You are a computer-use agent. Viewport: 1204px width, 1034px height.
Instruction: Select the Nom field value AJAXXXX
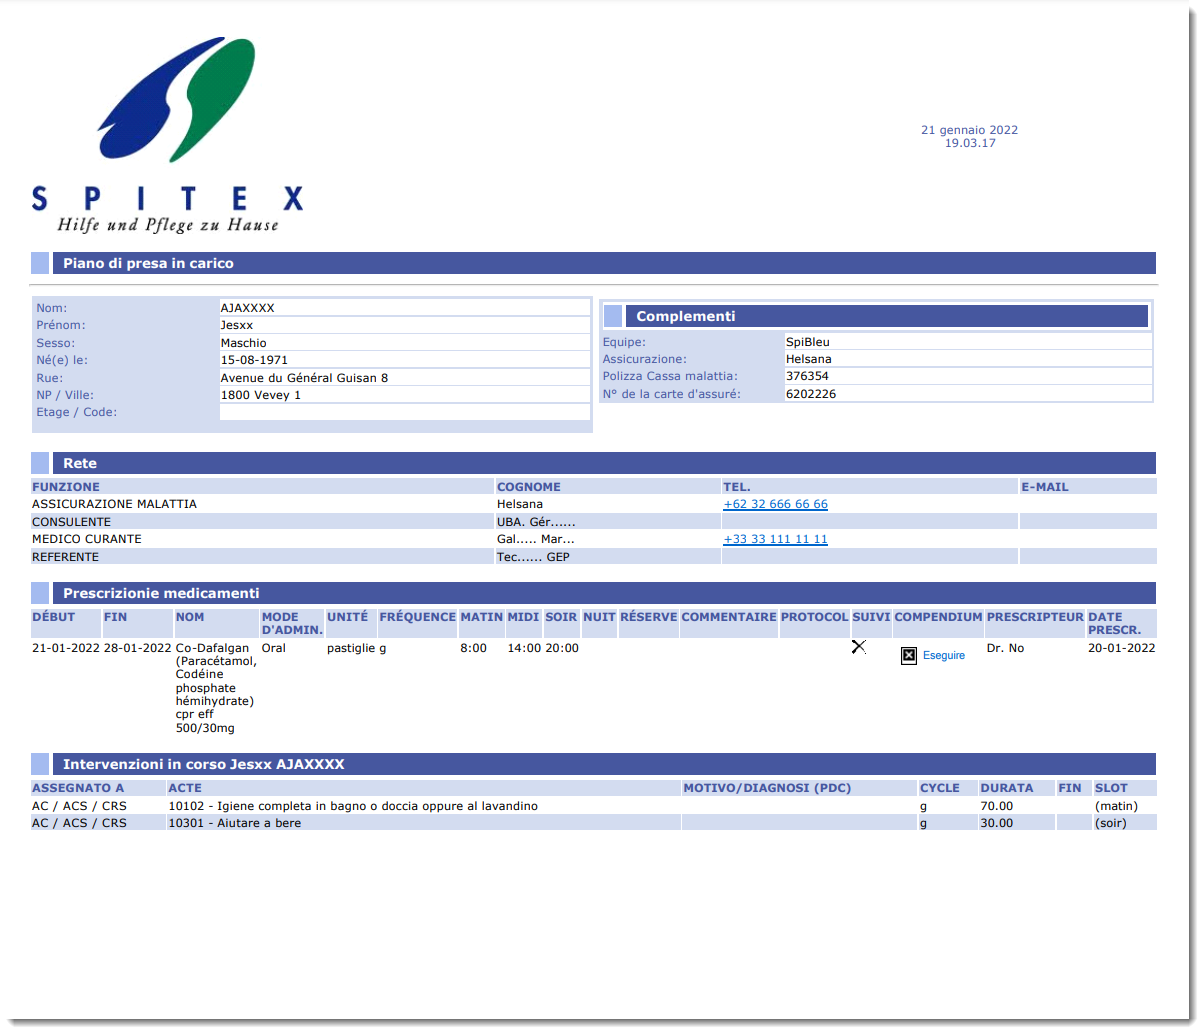[247, 309]
